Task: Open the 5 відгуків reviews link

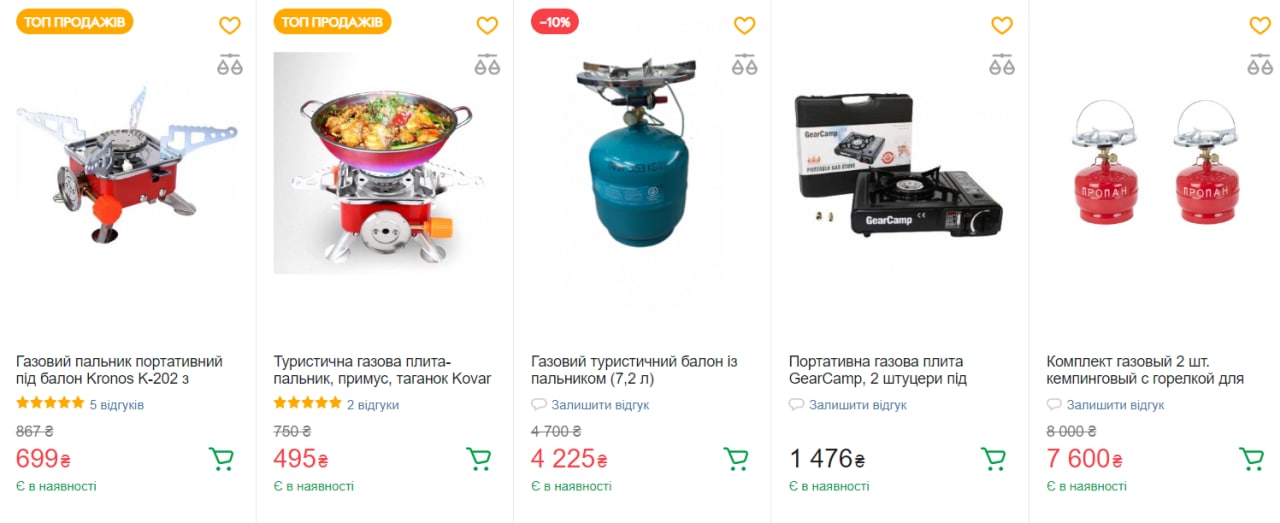Action: [116, 405]
